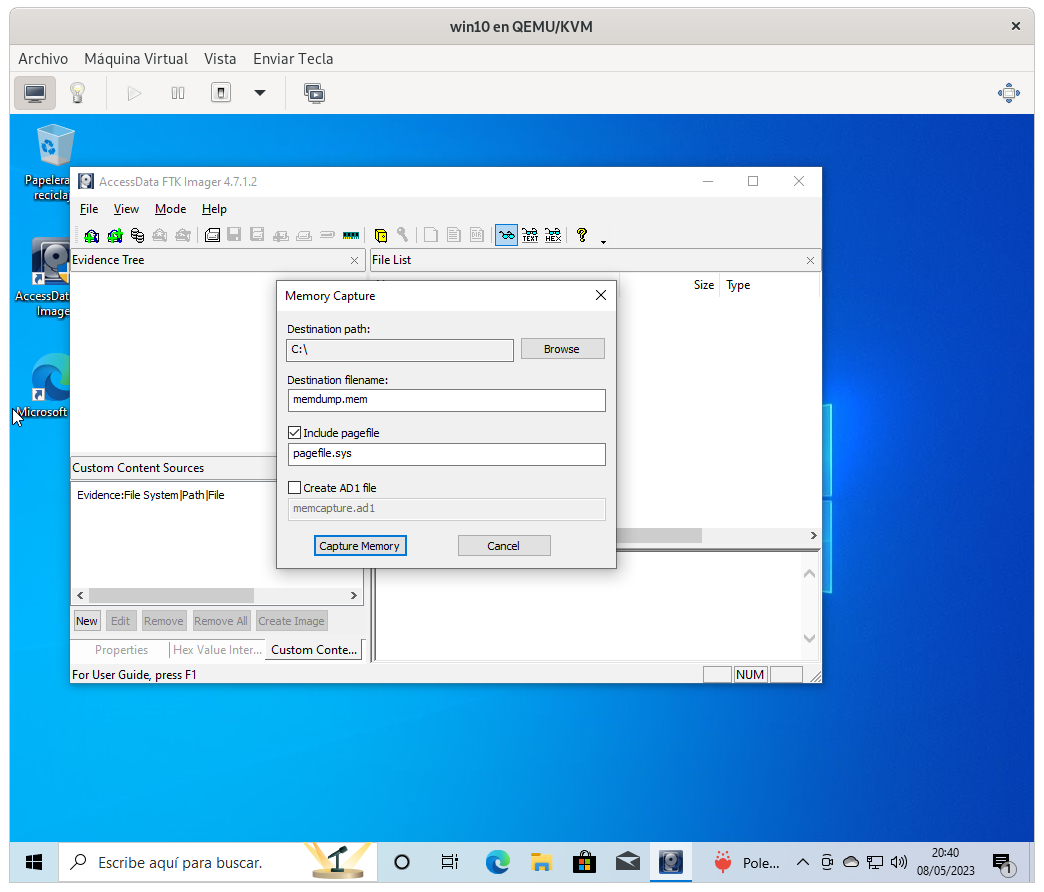Viewport: 1044px width, 892px height.
Task: Click the Custom Content Sources horizontal scrollbar
Action: (x=170, y=595)
